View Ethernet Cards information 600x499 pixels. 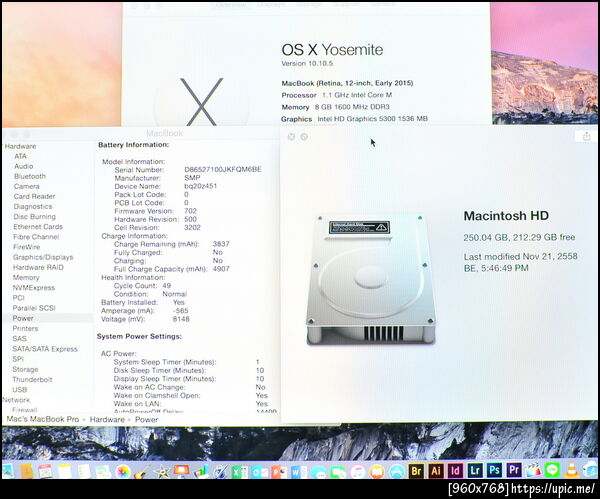click(x=38, y=227)
